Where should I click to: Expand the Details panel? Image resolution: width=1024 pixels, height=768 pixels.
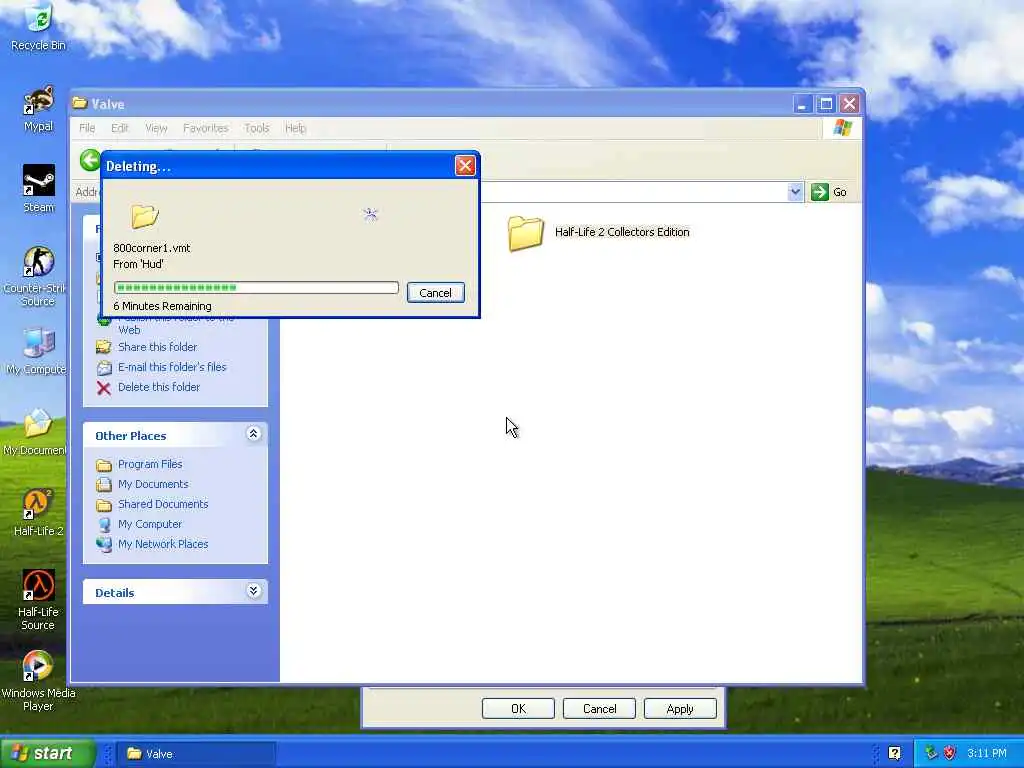pyautogui.click(x=253, y=591)
